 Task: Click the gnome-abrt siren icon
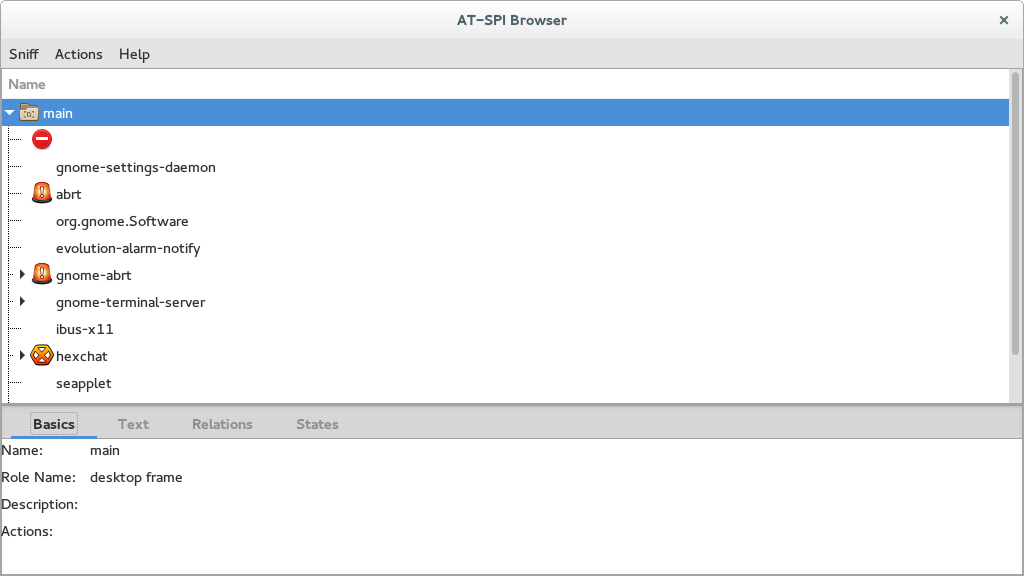tap(42, 274)
